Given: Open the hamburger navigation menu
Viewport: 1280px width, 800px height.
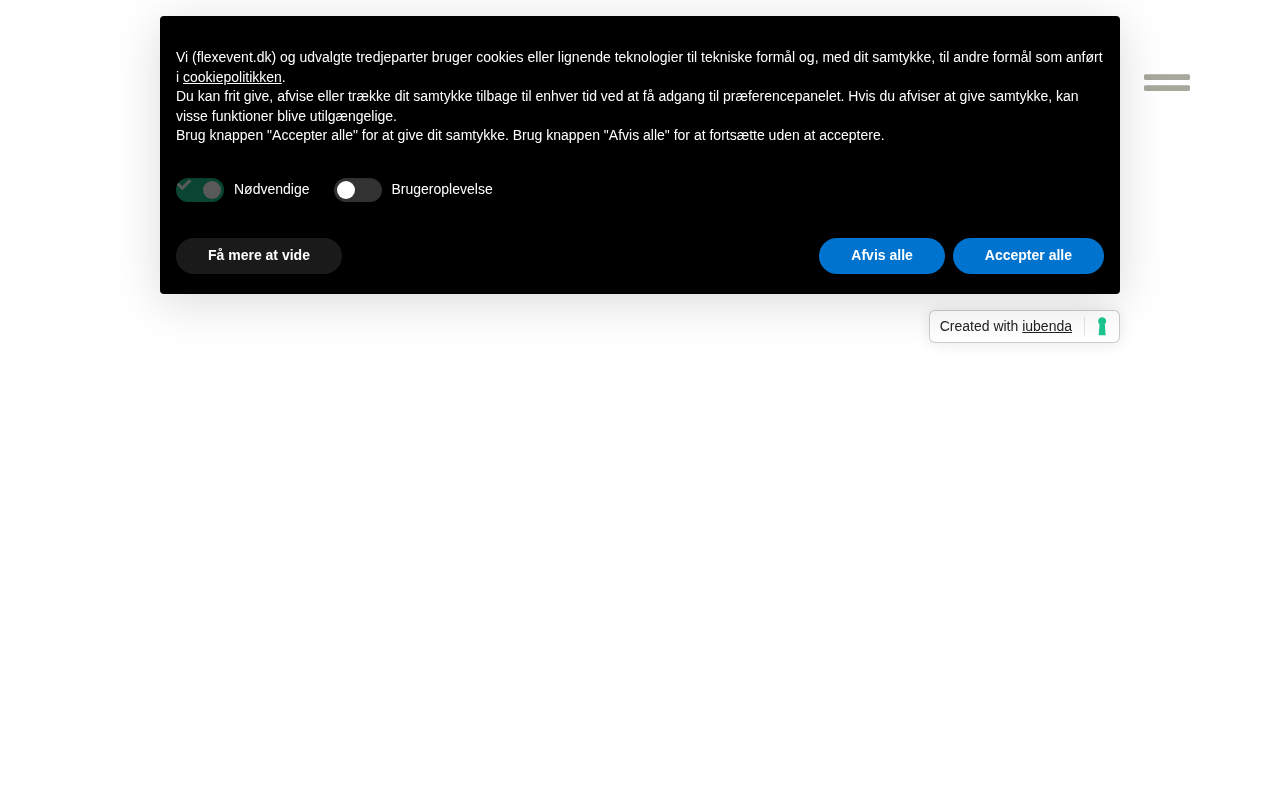Looking at the screenshot, I should coord(1167,82).
